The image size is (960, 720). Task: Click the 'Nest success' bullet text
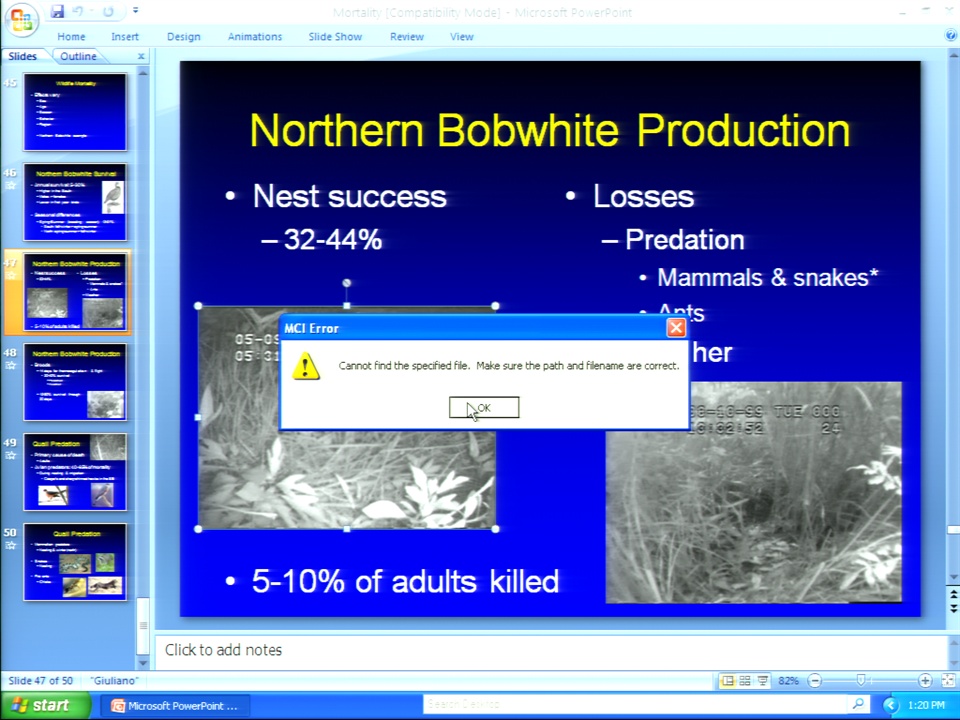pyautogui.click(x=350, y=197)
